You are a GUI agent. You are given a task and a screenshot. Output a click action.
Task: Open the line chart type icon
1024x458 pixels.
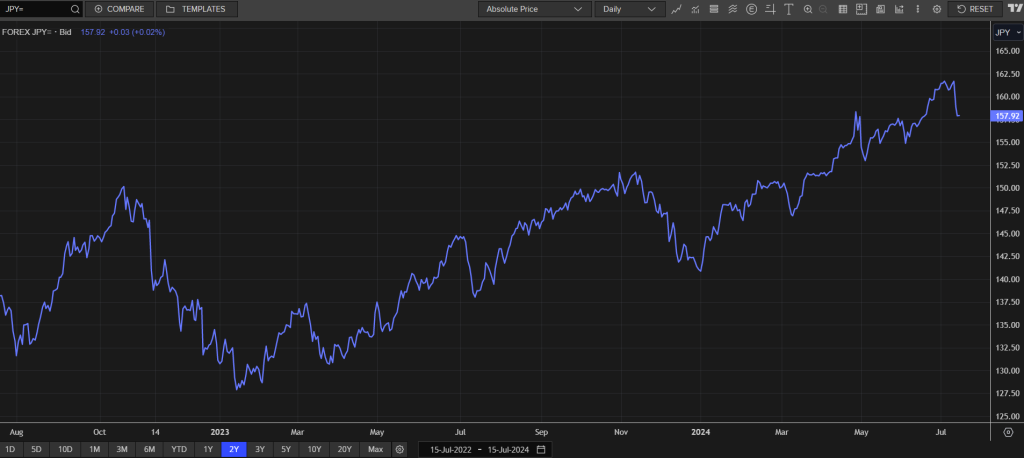(677, 9)
